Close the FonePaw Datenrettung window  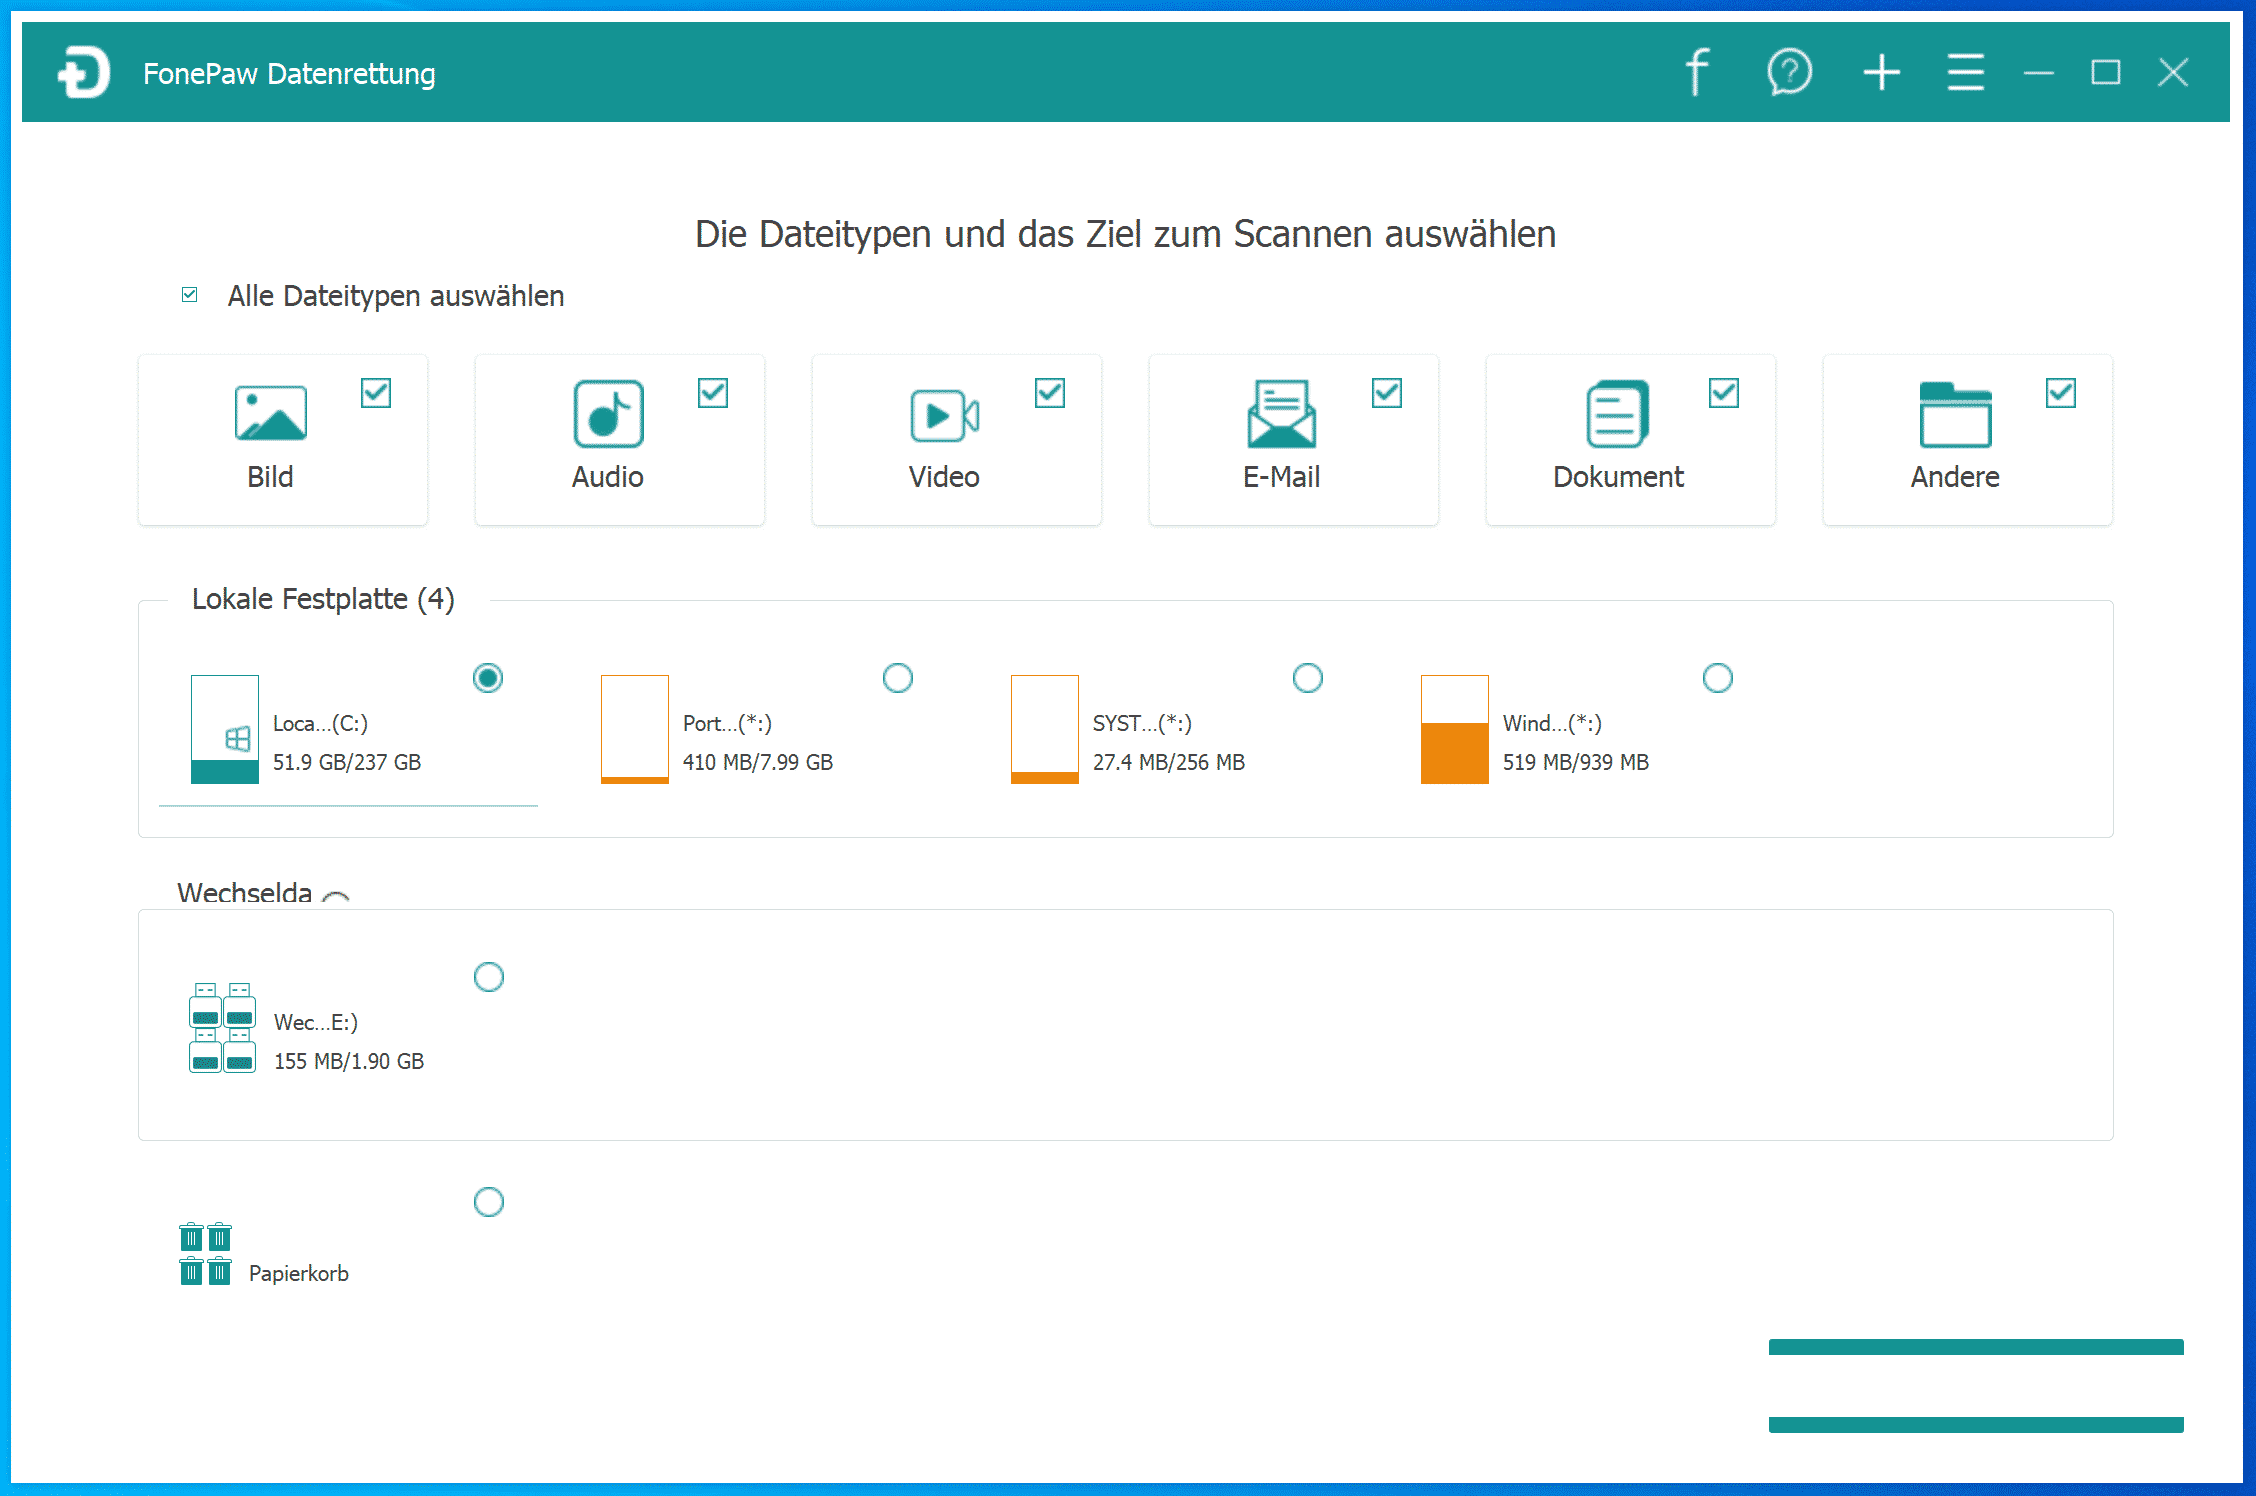(2173, 72)
